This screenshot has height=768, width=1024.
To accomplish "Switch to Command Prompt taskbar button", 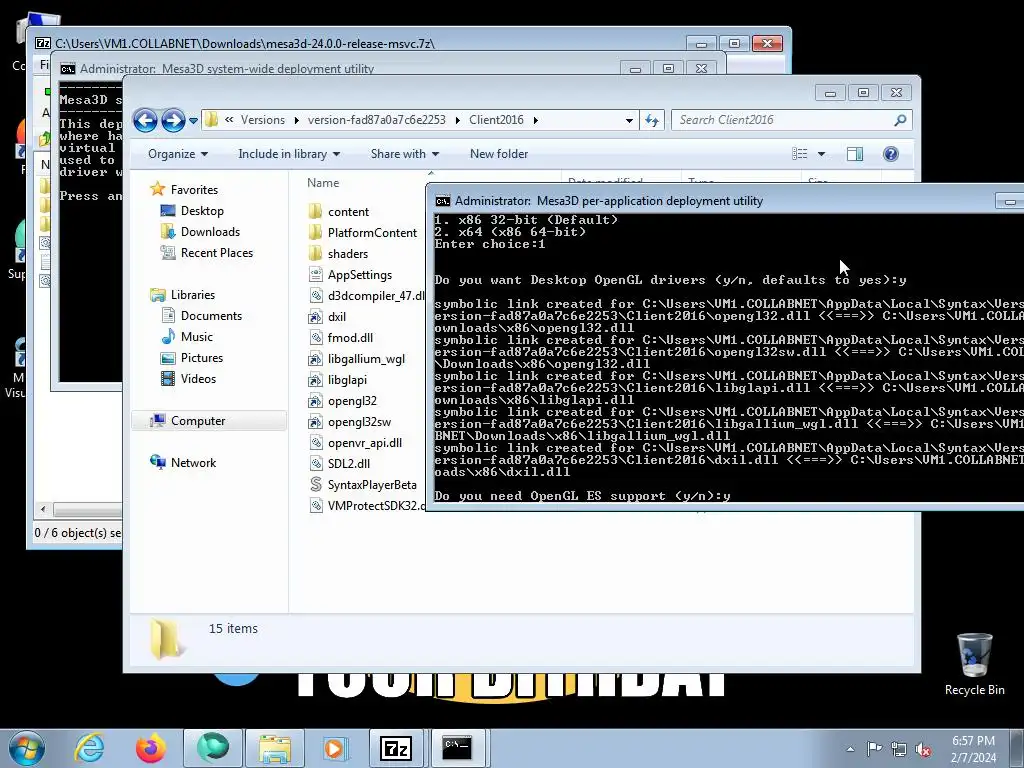I will [x=456, y=748].
